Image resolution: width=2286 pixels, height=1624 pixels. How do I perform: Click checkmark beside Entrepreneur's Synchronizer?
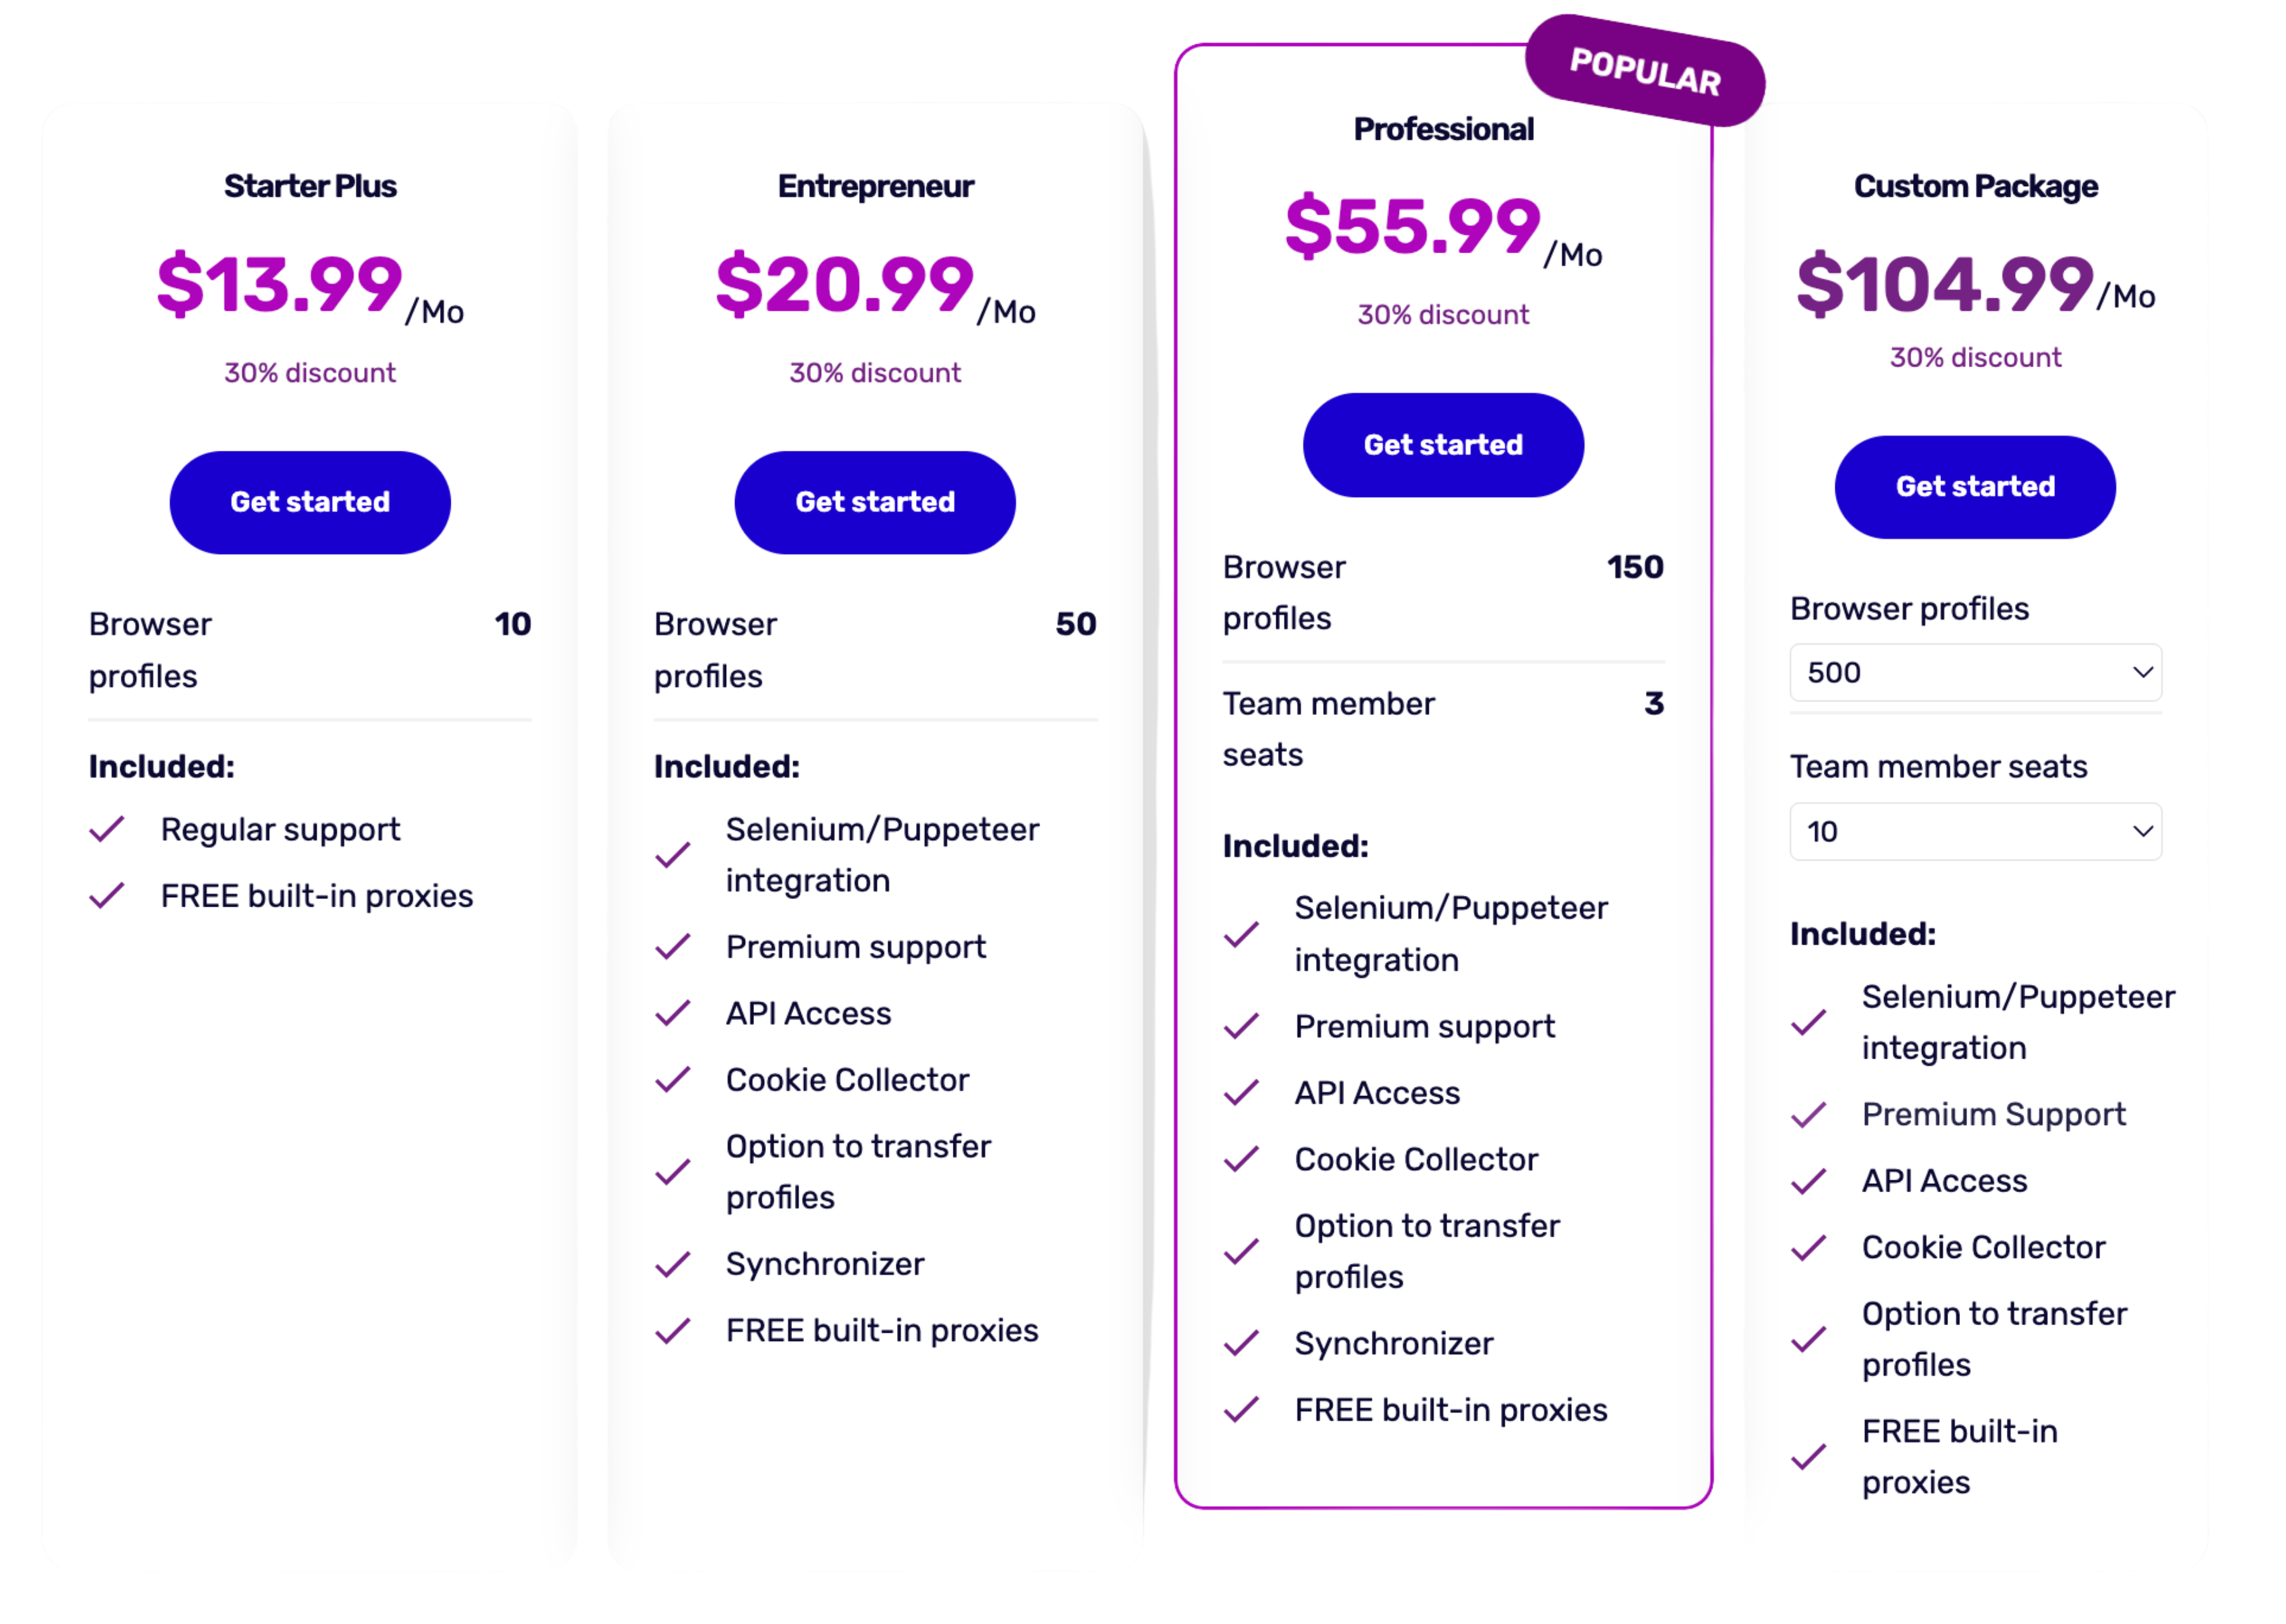(673, 1264)
